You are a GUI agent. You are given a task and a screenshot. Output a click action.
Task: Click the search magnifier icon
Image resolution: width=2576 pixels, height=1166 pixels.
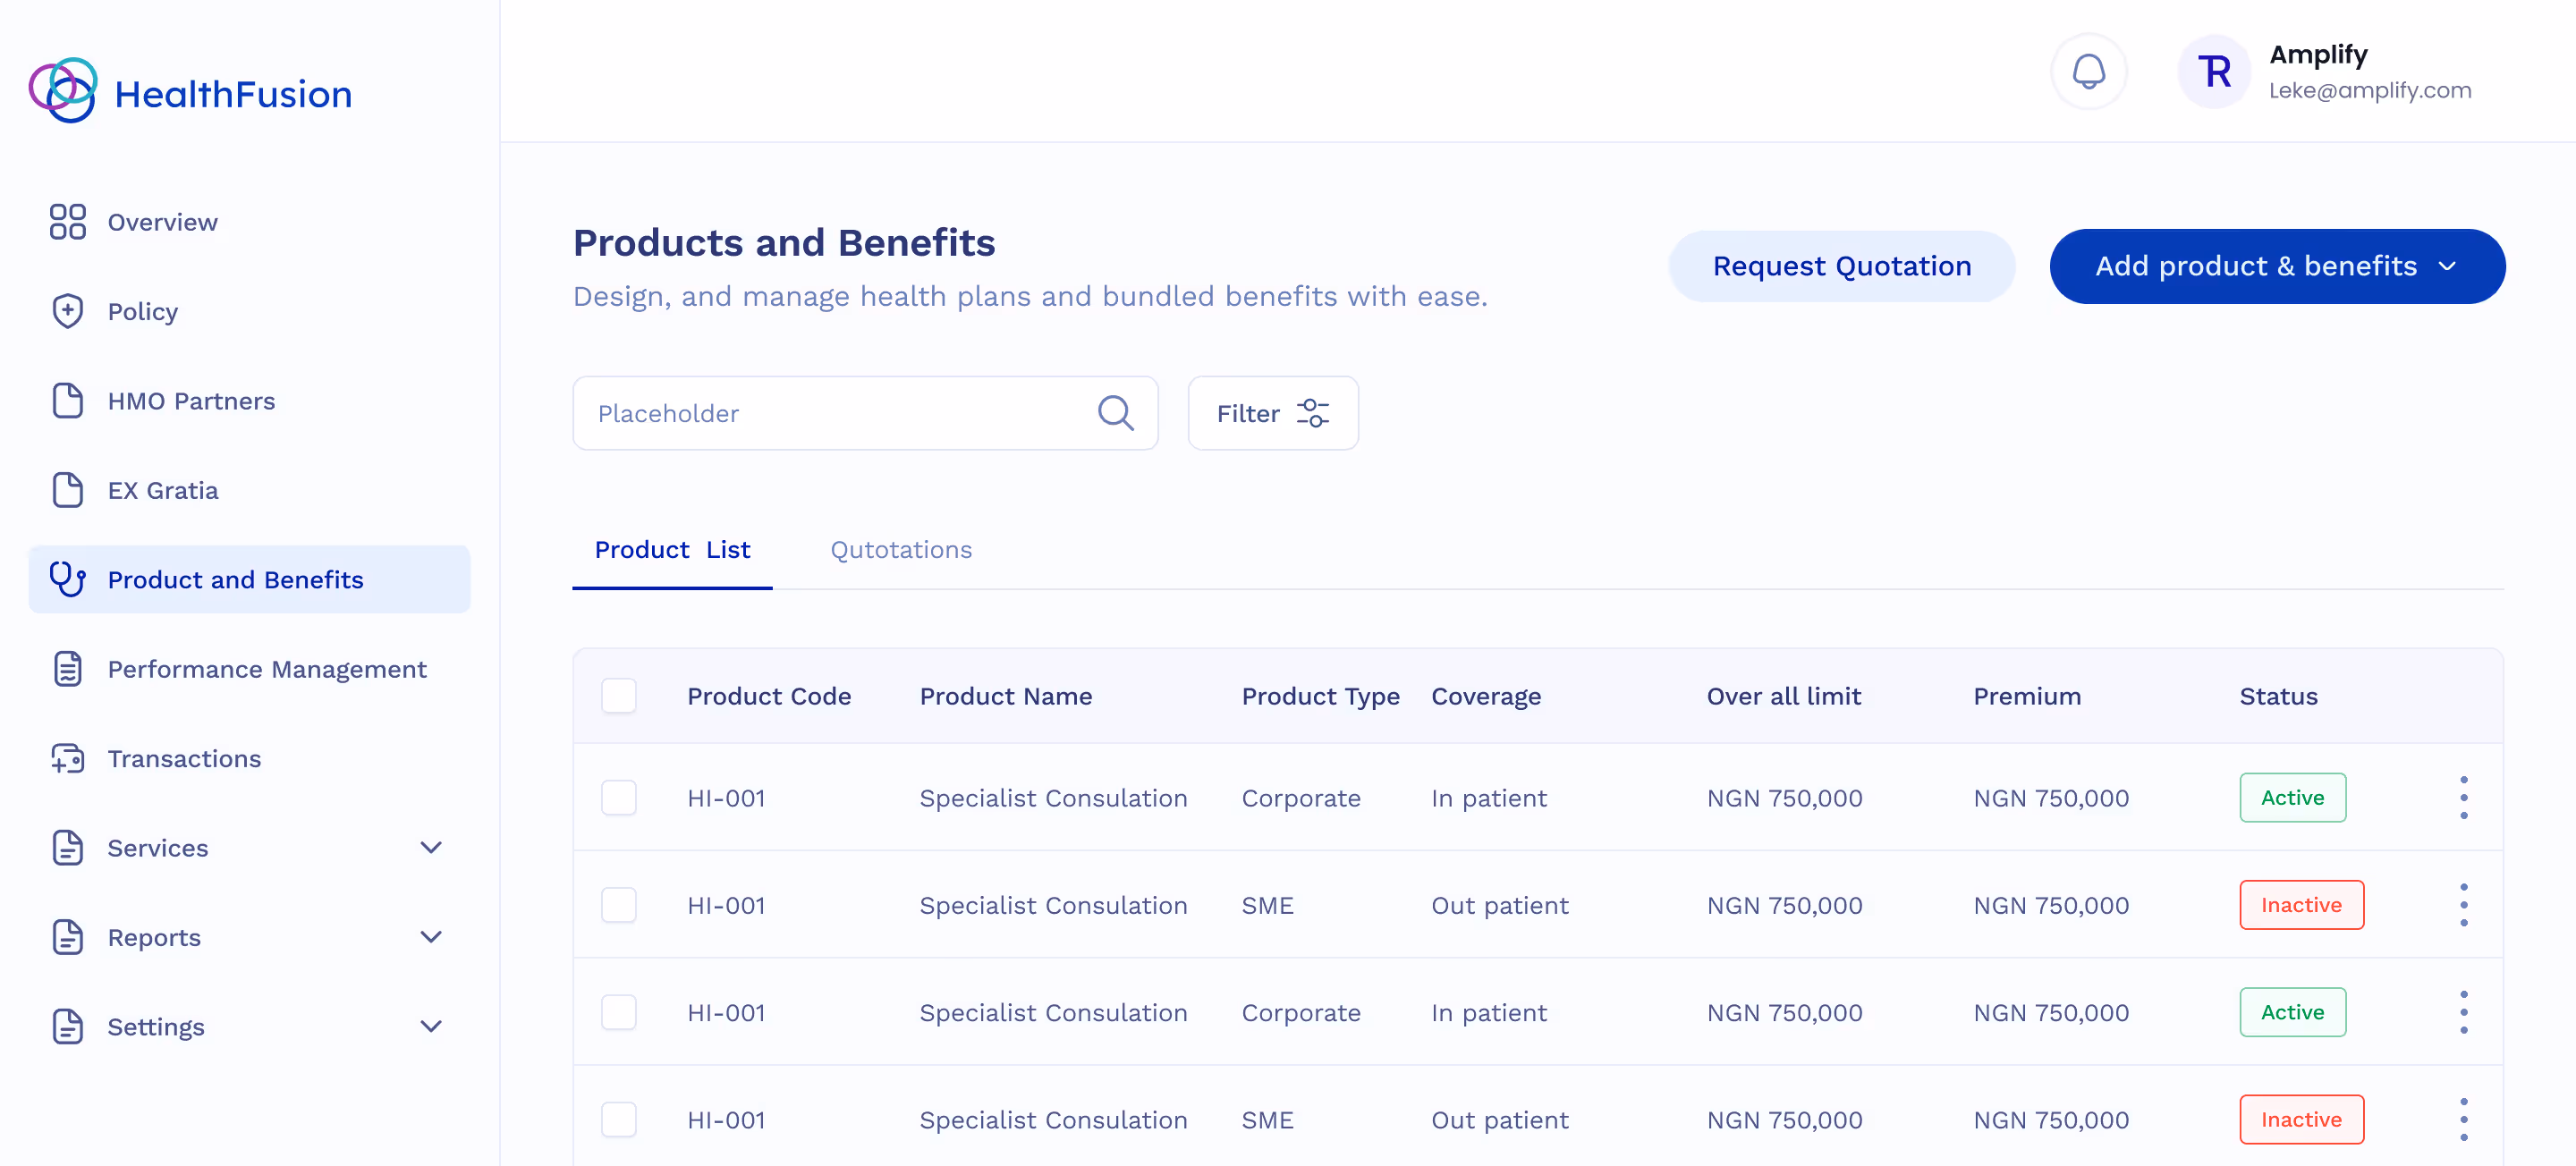pos(1115,413)
